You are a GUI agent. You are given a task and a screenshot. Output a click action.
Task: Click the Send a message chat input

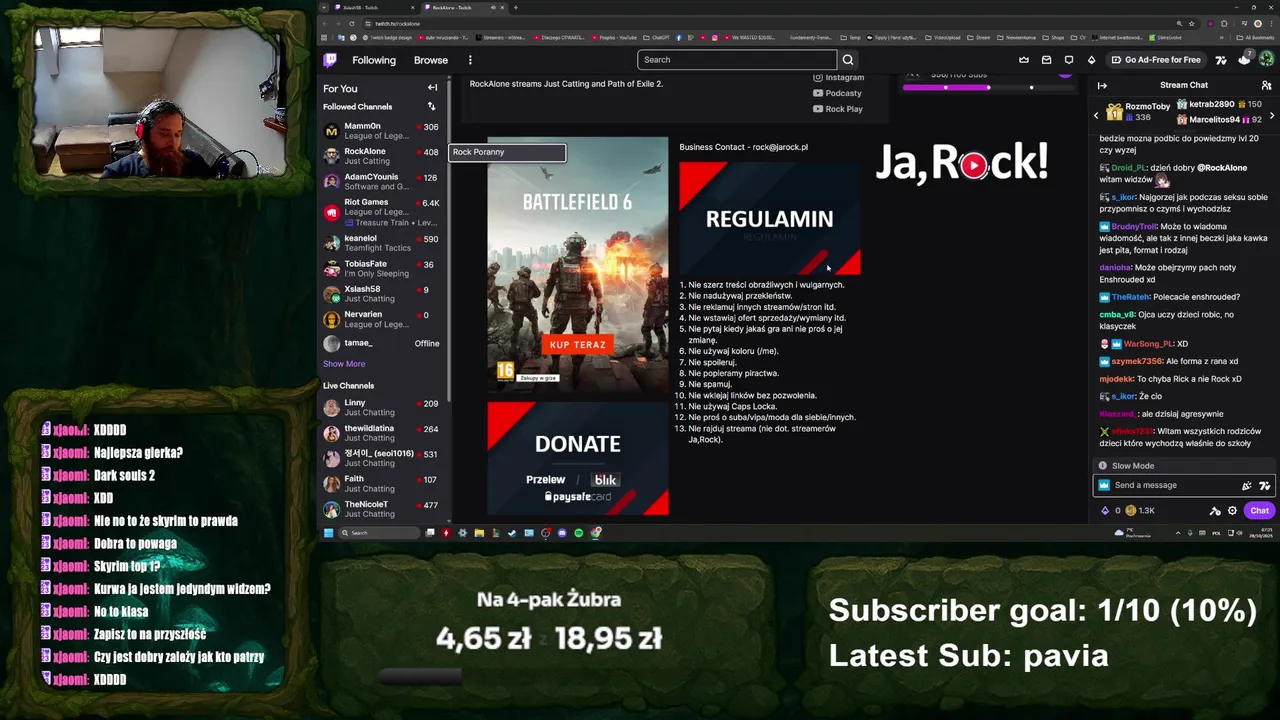pyautogui.click(x=1185, y=485)
